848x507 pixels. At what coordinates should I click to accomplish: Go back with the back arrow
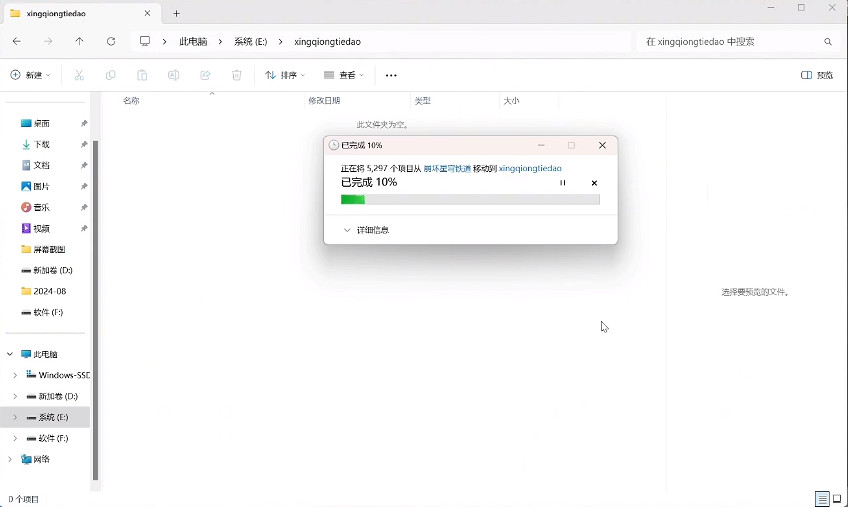[17, 42]
